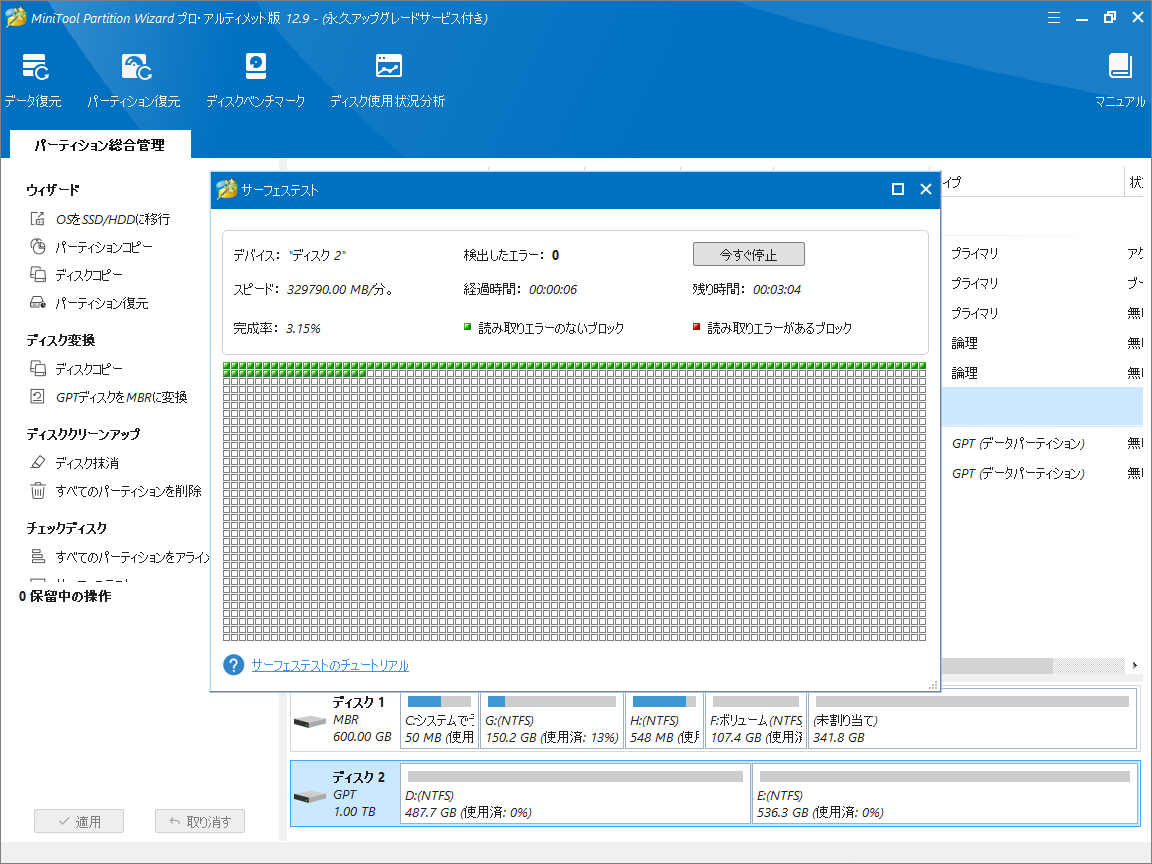Click the スピード 329790.00 MB/分 value
This screenshot has width=1152, height=864.
340,289
